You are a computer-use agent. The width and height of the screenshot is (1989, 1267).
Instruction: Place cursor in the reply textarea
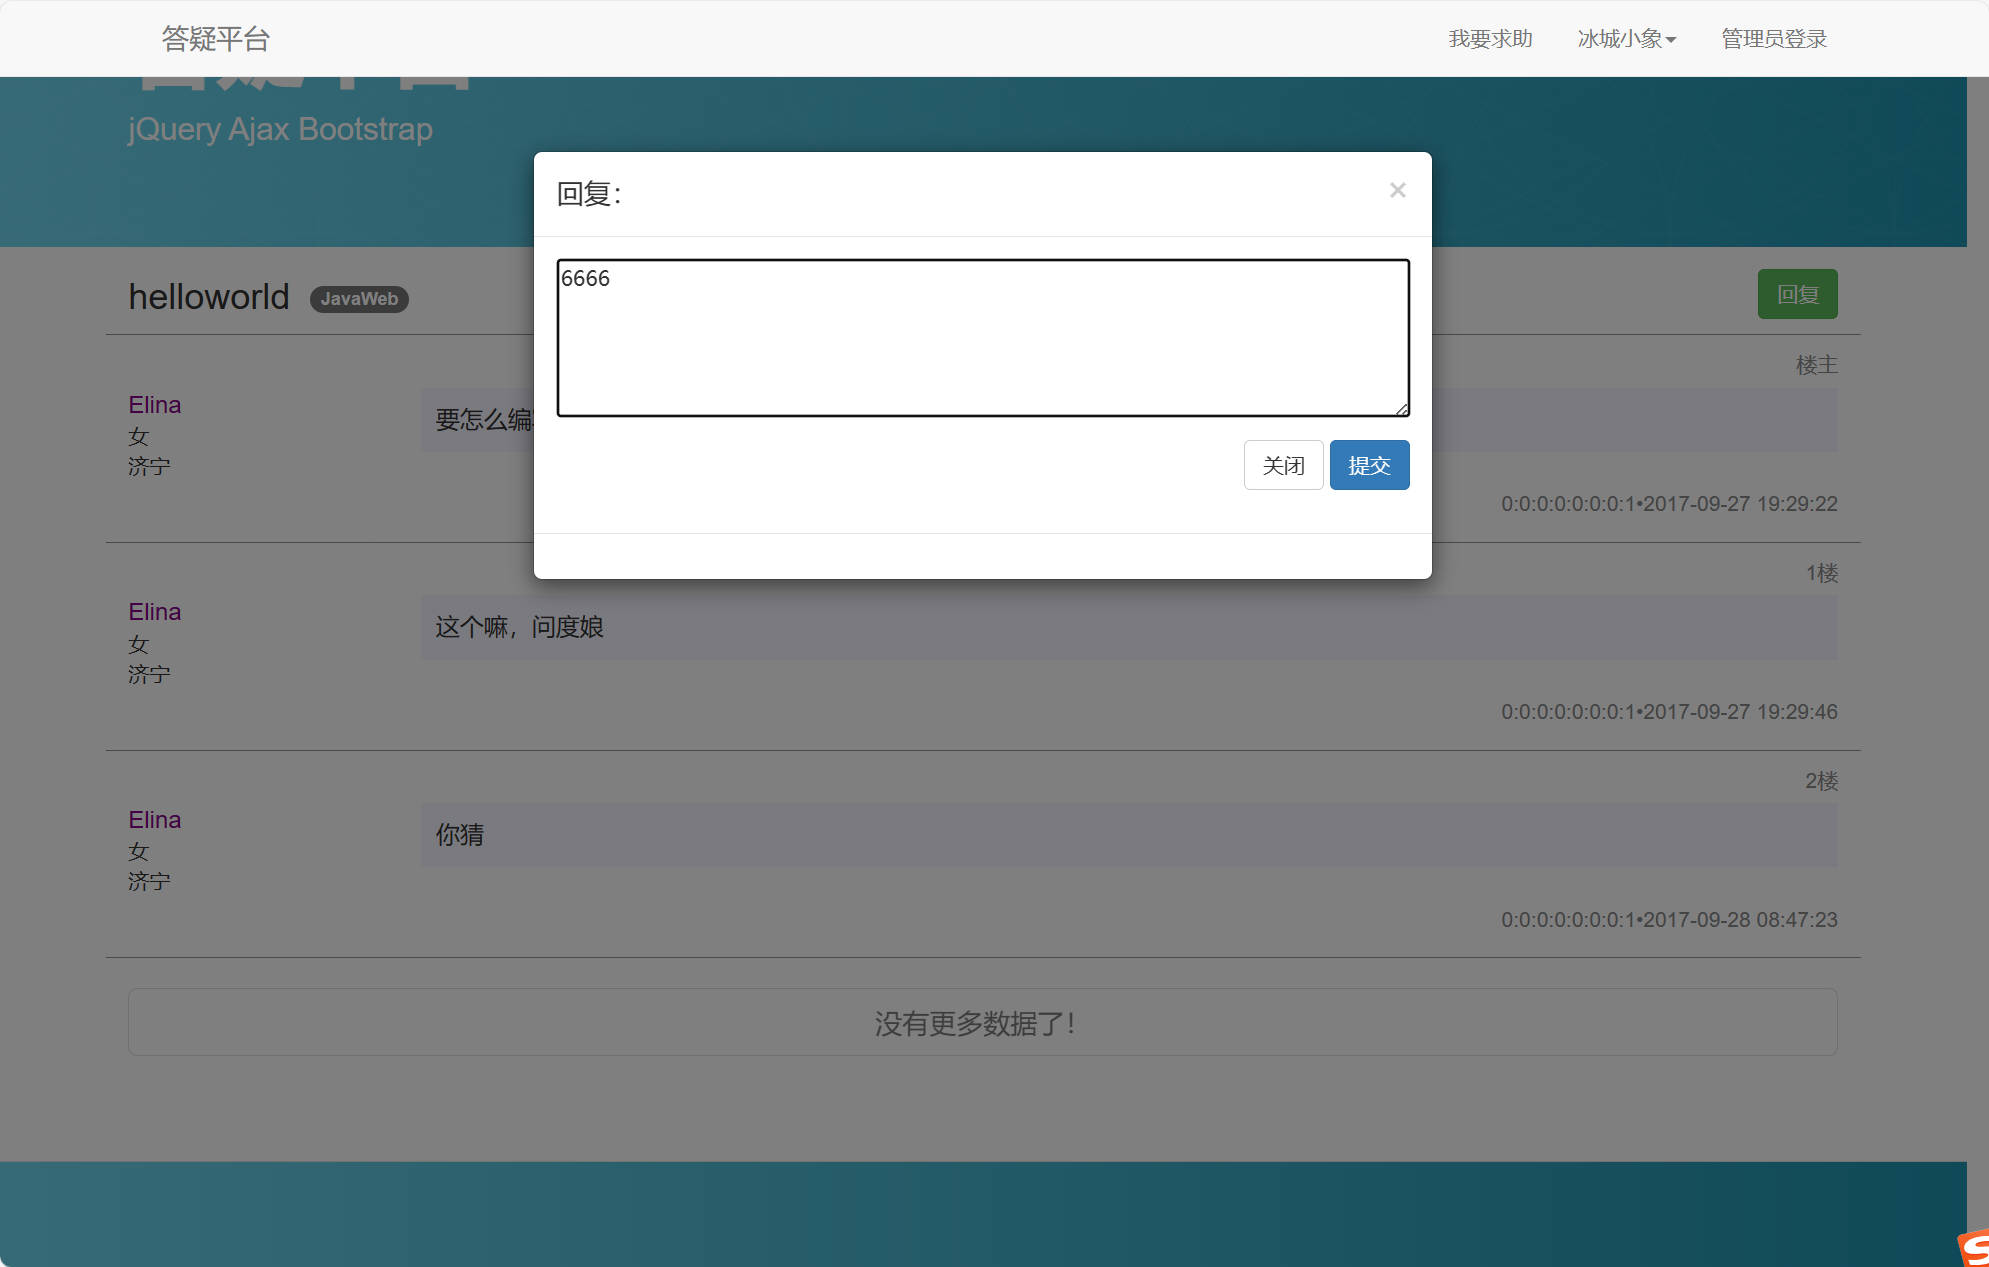[982, 335]
